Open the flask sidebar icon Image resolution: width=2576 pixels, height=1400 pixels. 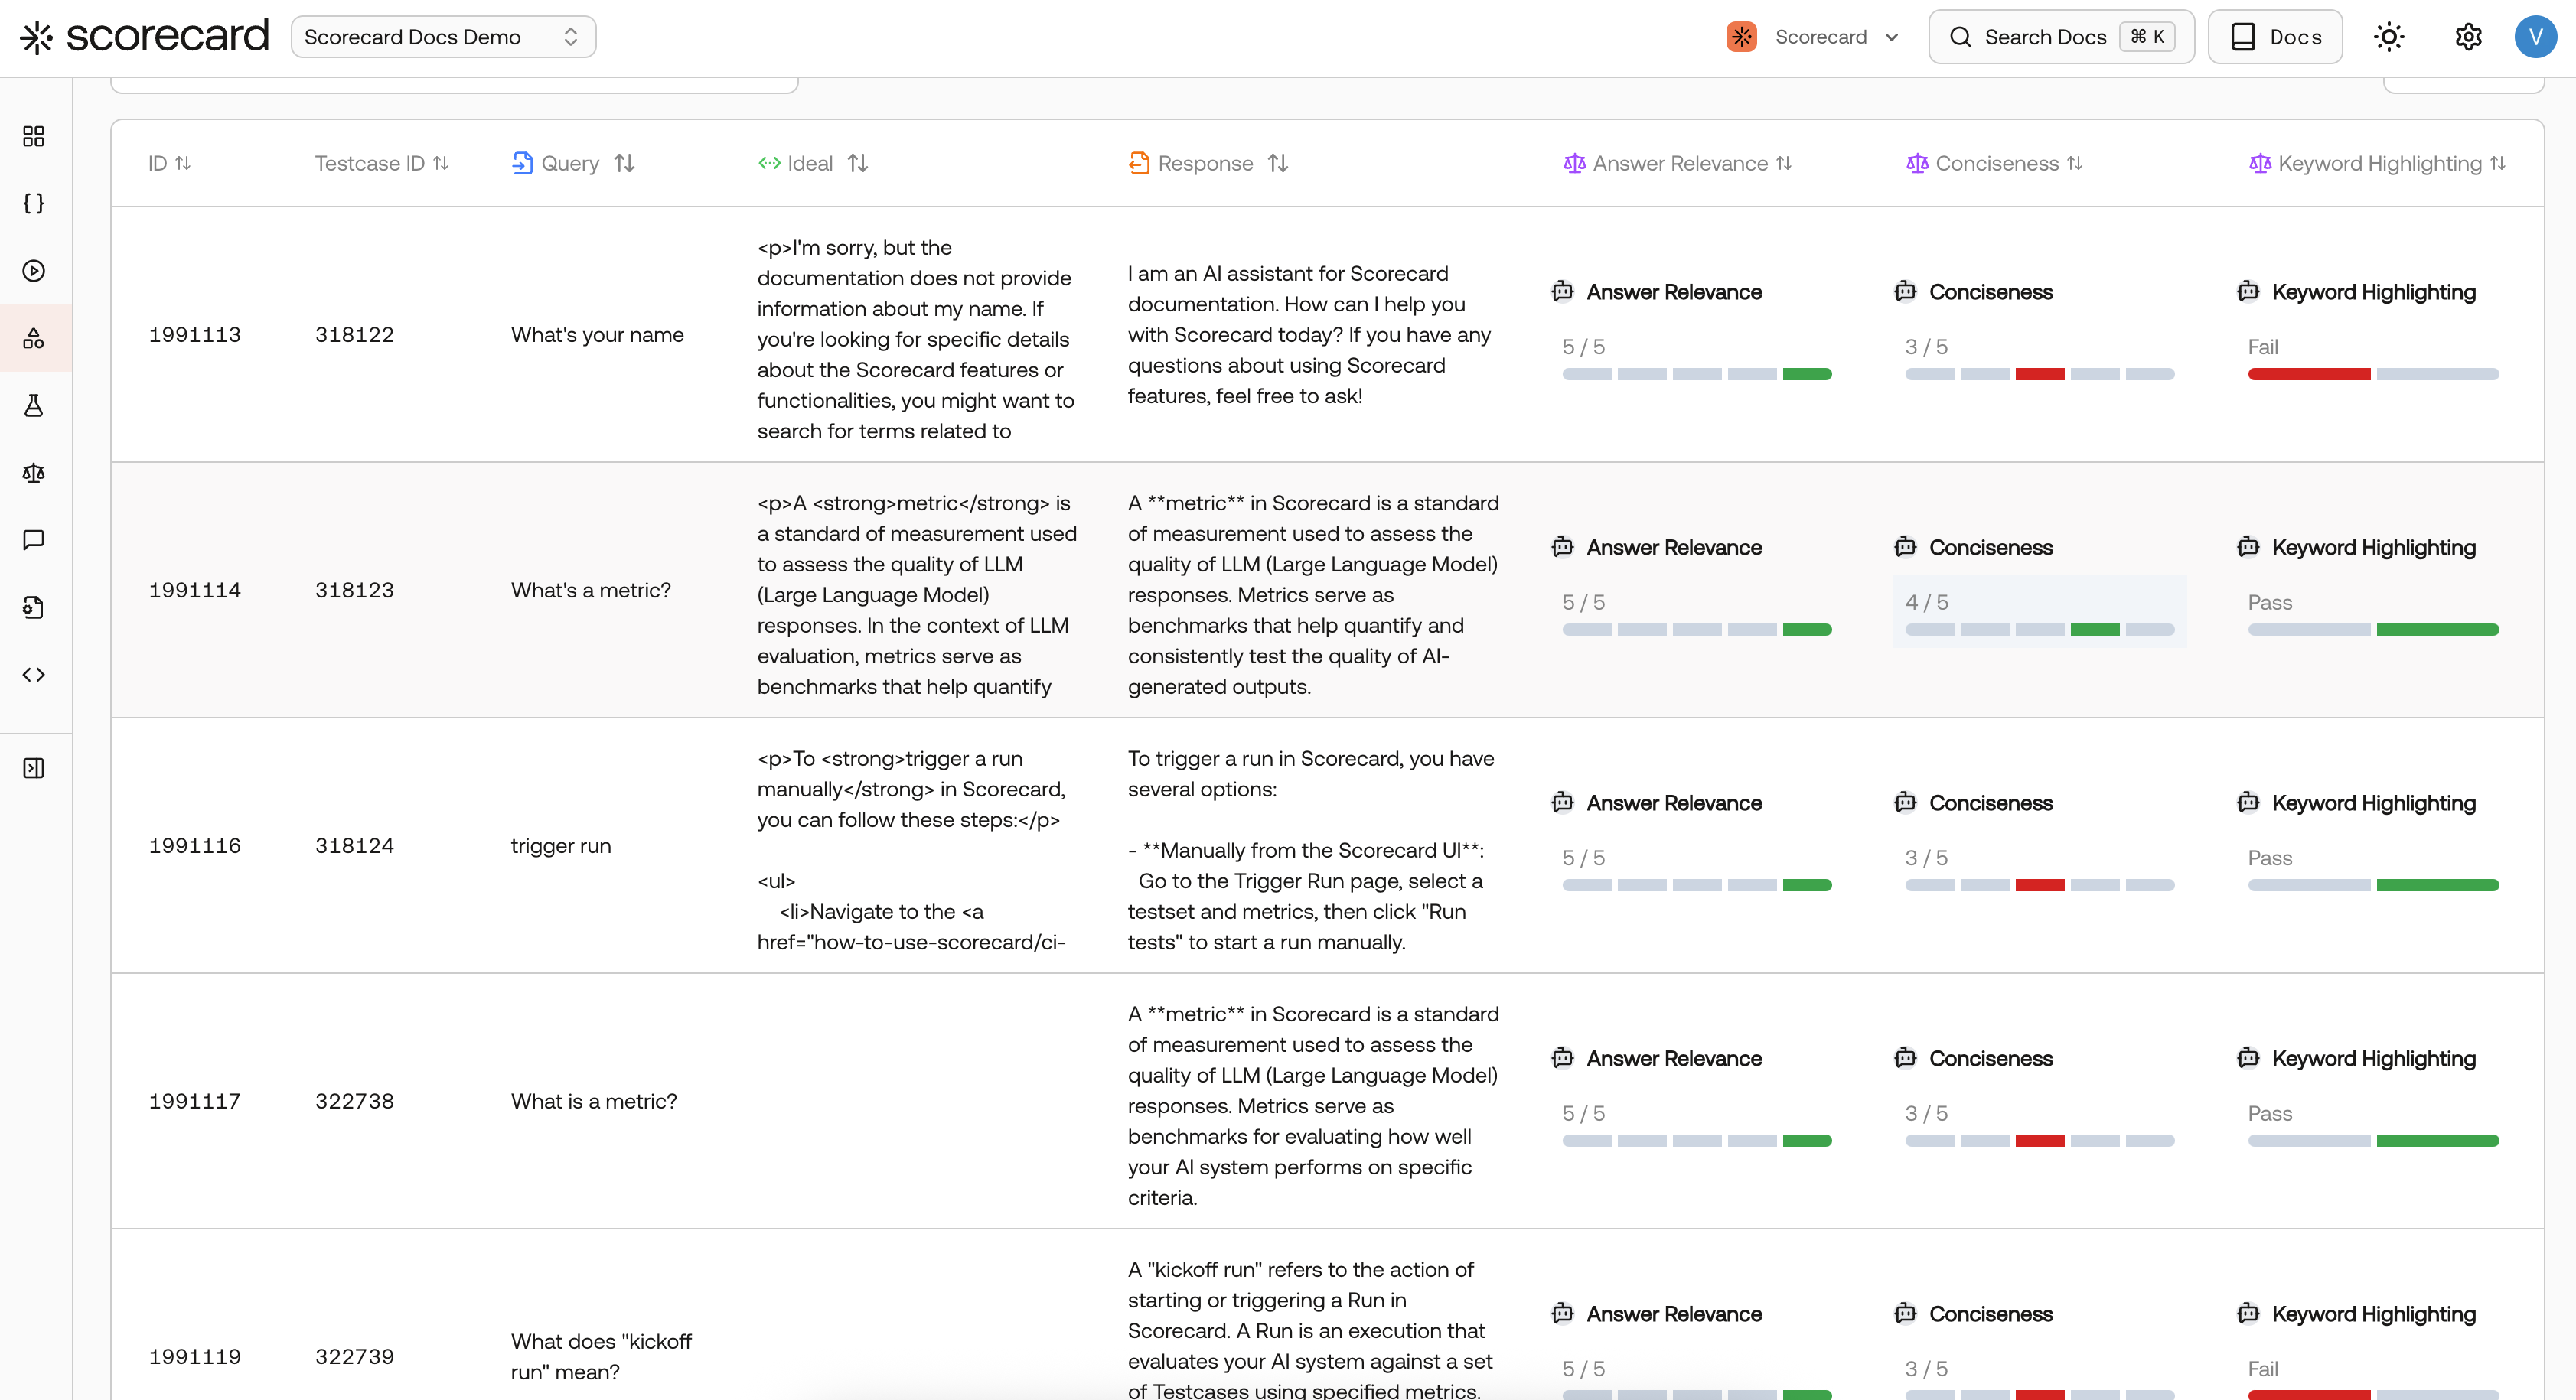34,405
